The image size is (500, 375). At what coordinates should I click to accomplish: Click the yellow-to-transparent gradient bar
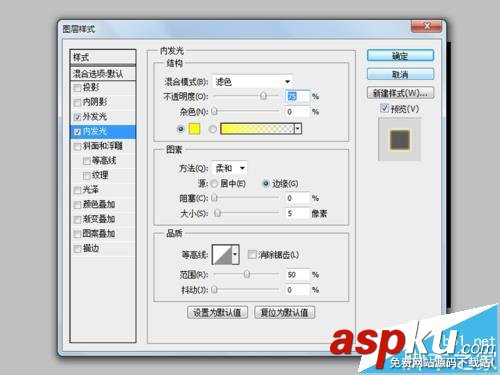point(257,129)
